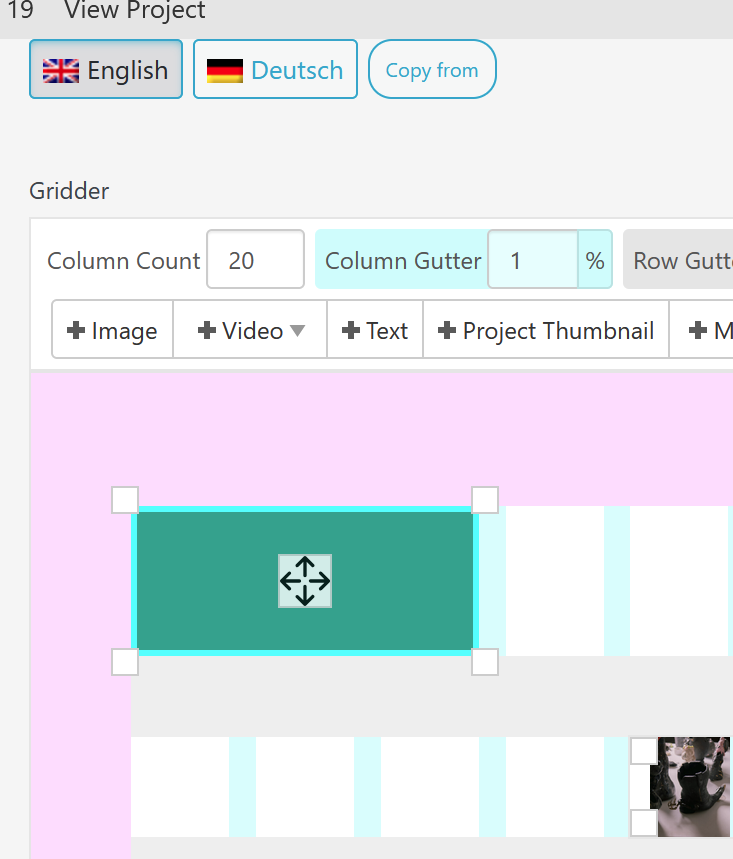The height and width of the screenshot is (859, 733).
Task: Open the View Project link
Action: [x=135, y=12]
